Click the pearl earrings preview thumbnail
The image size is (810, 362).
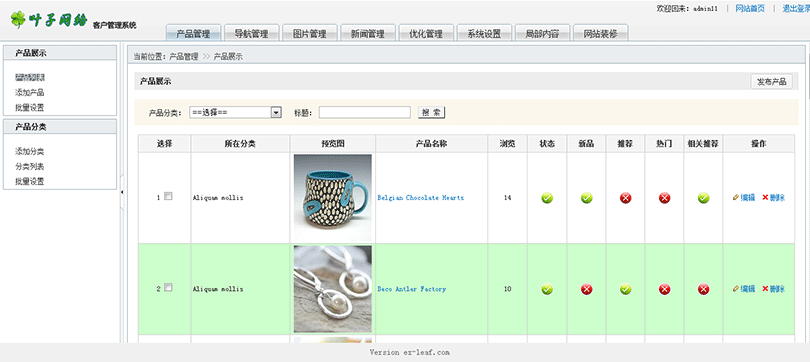pyautogui.click(x=333, y=289)
